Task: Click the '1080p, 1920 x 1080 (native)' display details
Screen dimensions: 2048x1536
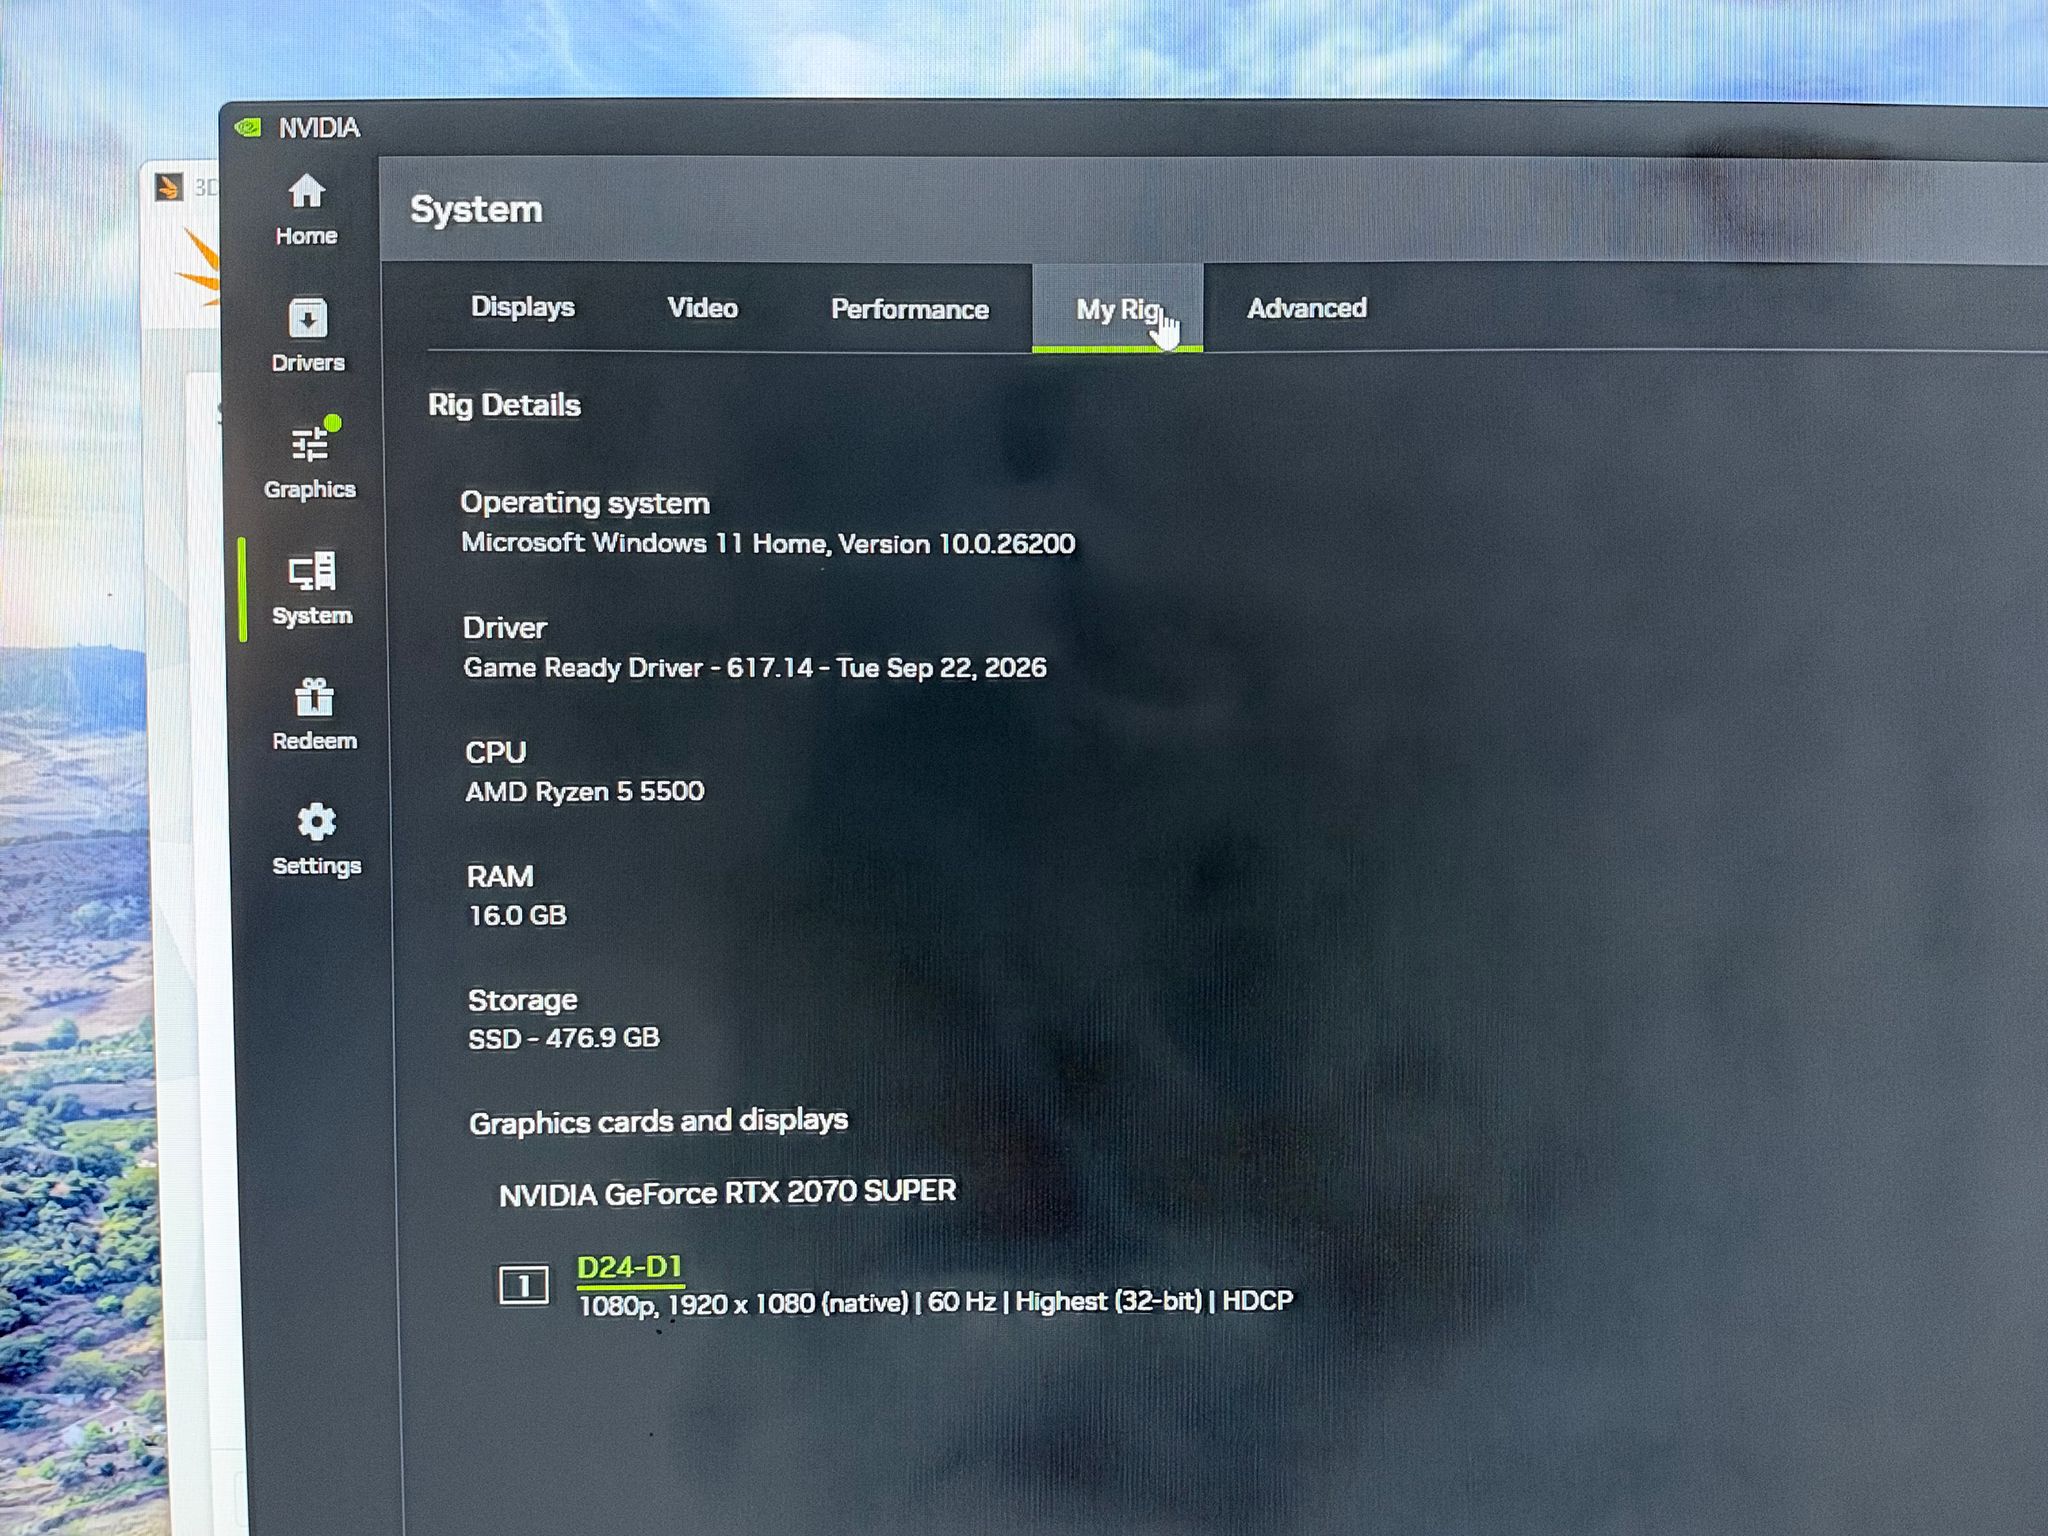Action: click(743, 1304)
